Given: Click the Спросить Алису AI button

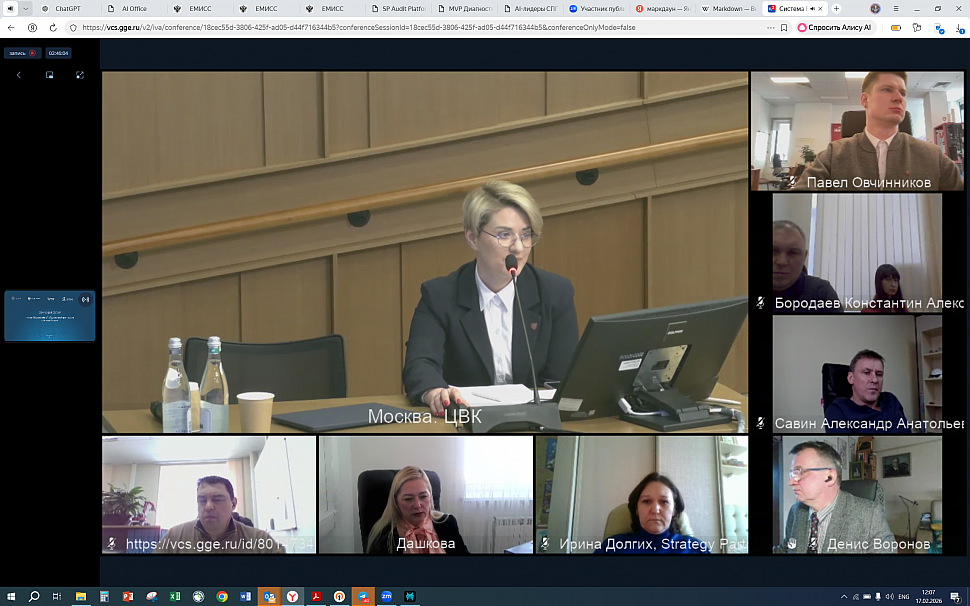Looking at the screenshot, I should 835,28.
